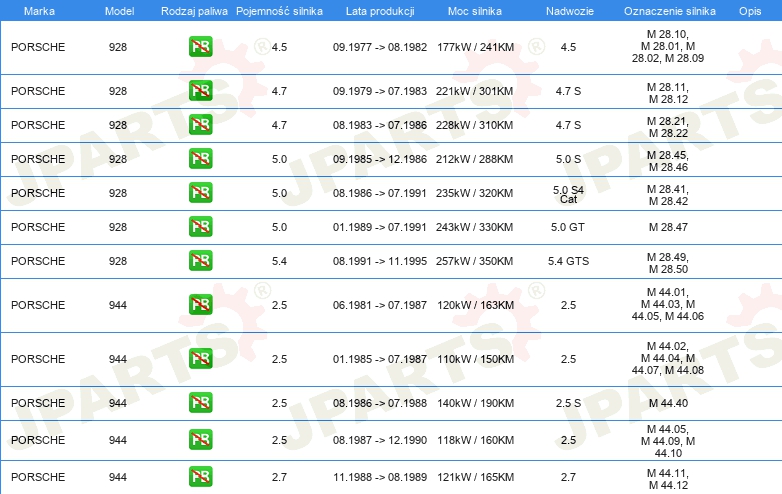Click the power value 121kW / 165KM
Screen dimensions: 782x494
[x=475, y=477]
